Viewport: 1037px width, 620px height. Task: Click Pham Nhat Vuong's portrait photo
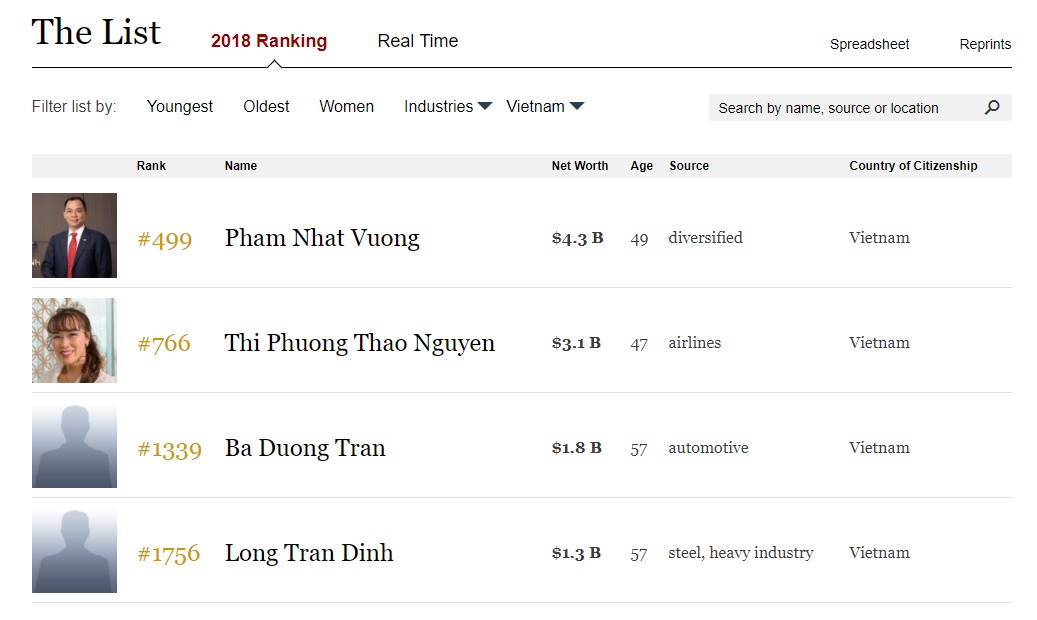[74, 235]
